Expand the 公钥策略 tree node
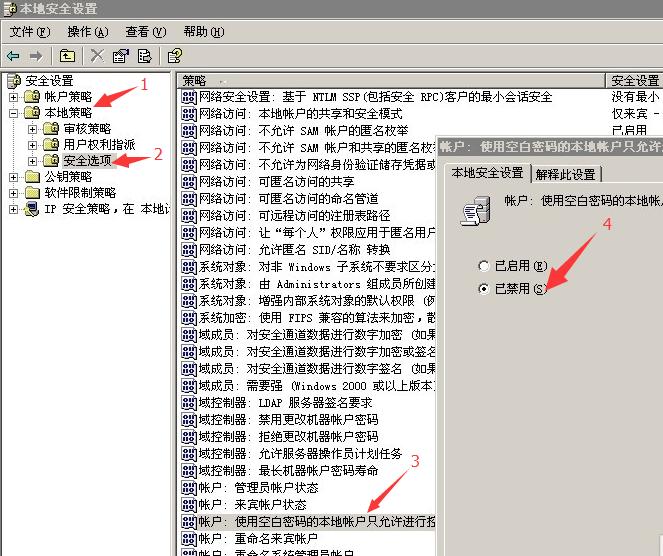 click(x=14, y=177)
